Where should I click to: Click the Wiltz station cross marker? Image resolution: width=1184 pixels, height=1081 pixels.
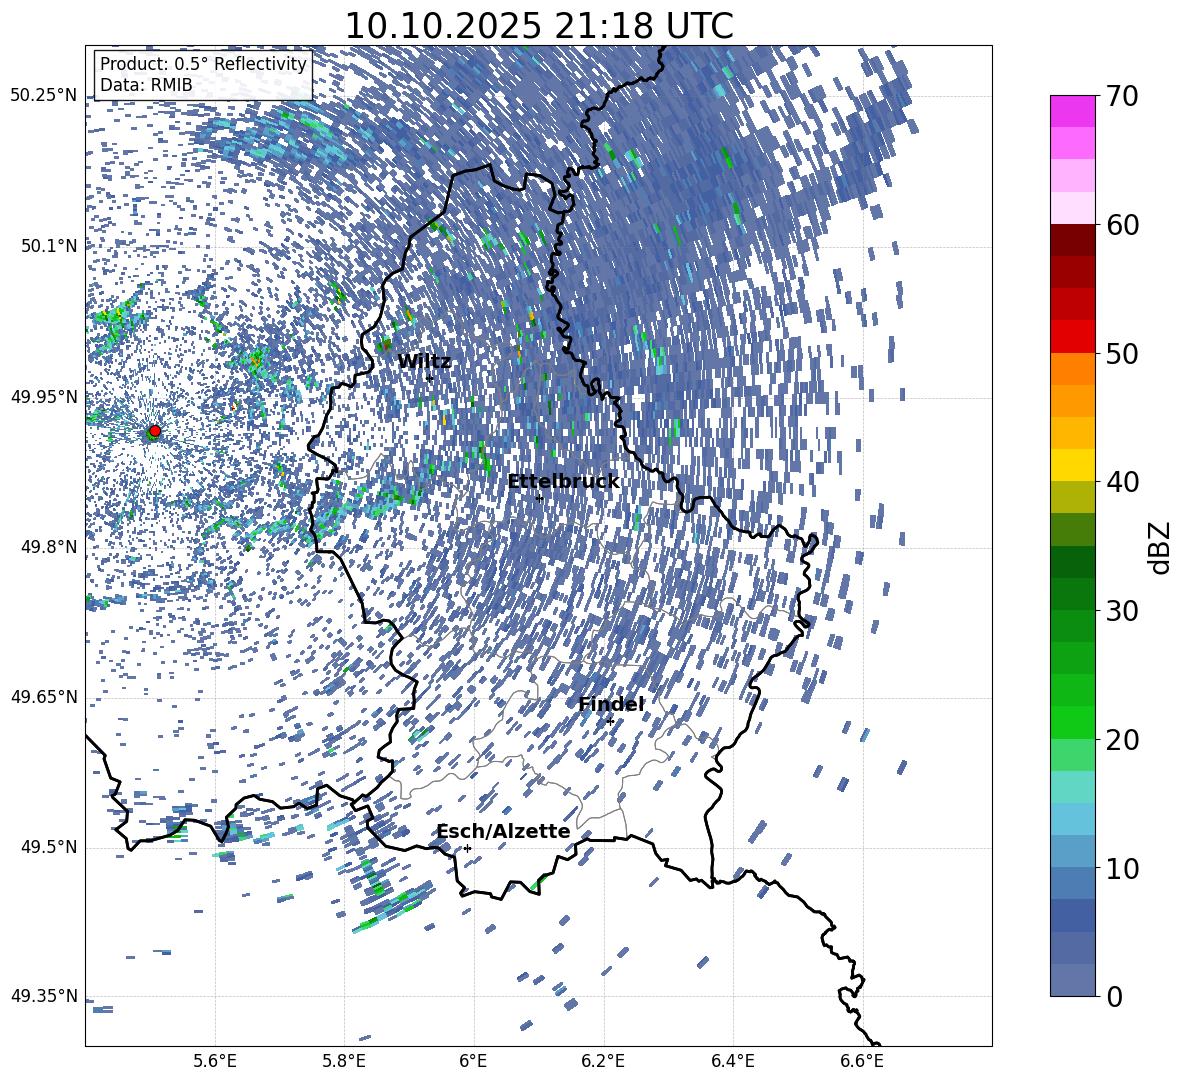coord(430,378)
